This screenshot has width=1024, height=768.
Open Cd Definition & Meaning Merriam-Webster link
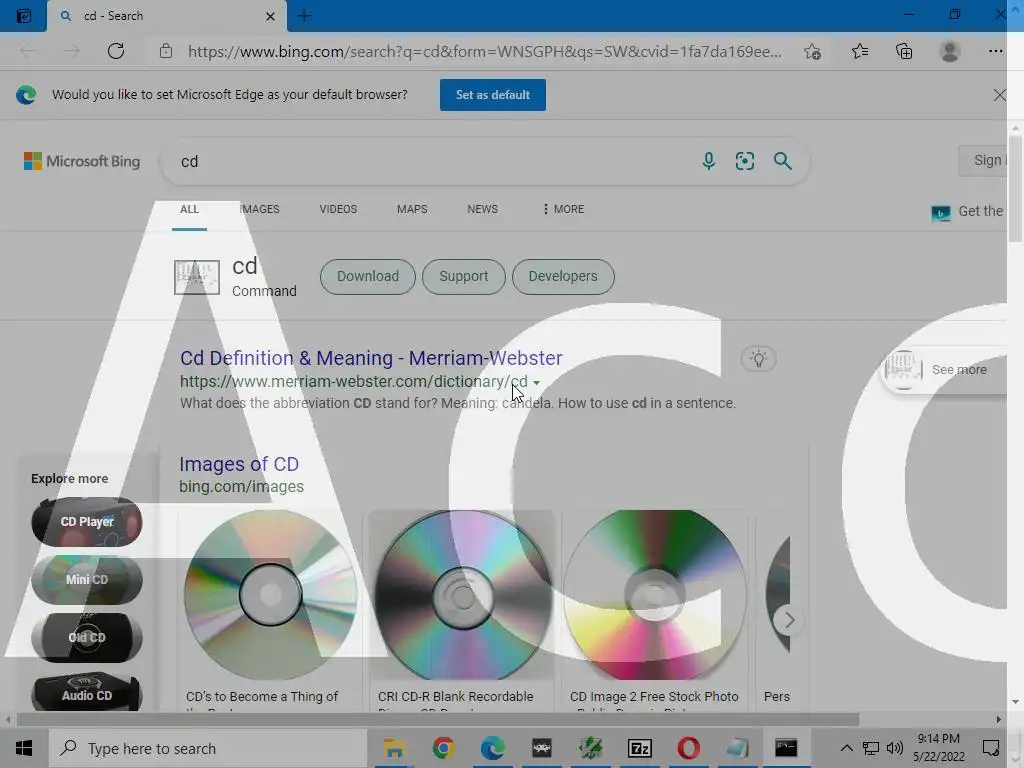371,359
